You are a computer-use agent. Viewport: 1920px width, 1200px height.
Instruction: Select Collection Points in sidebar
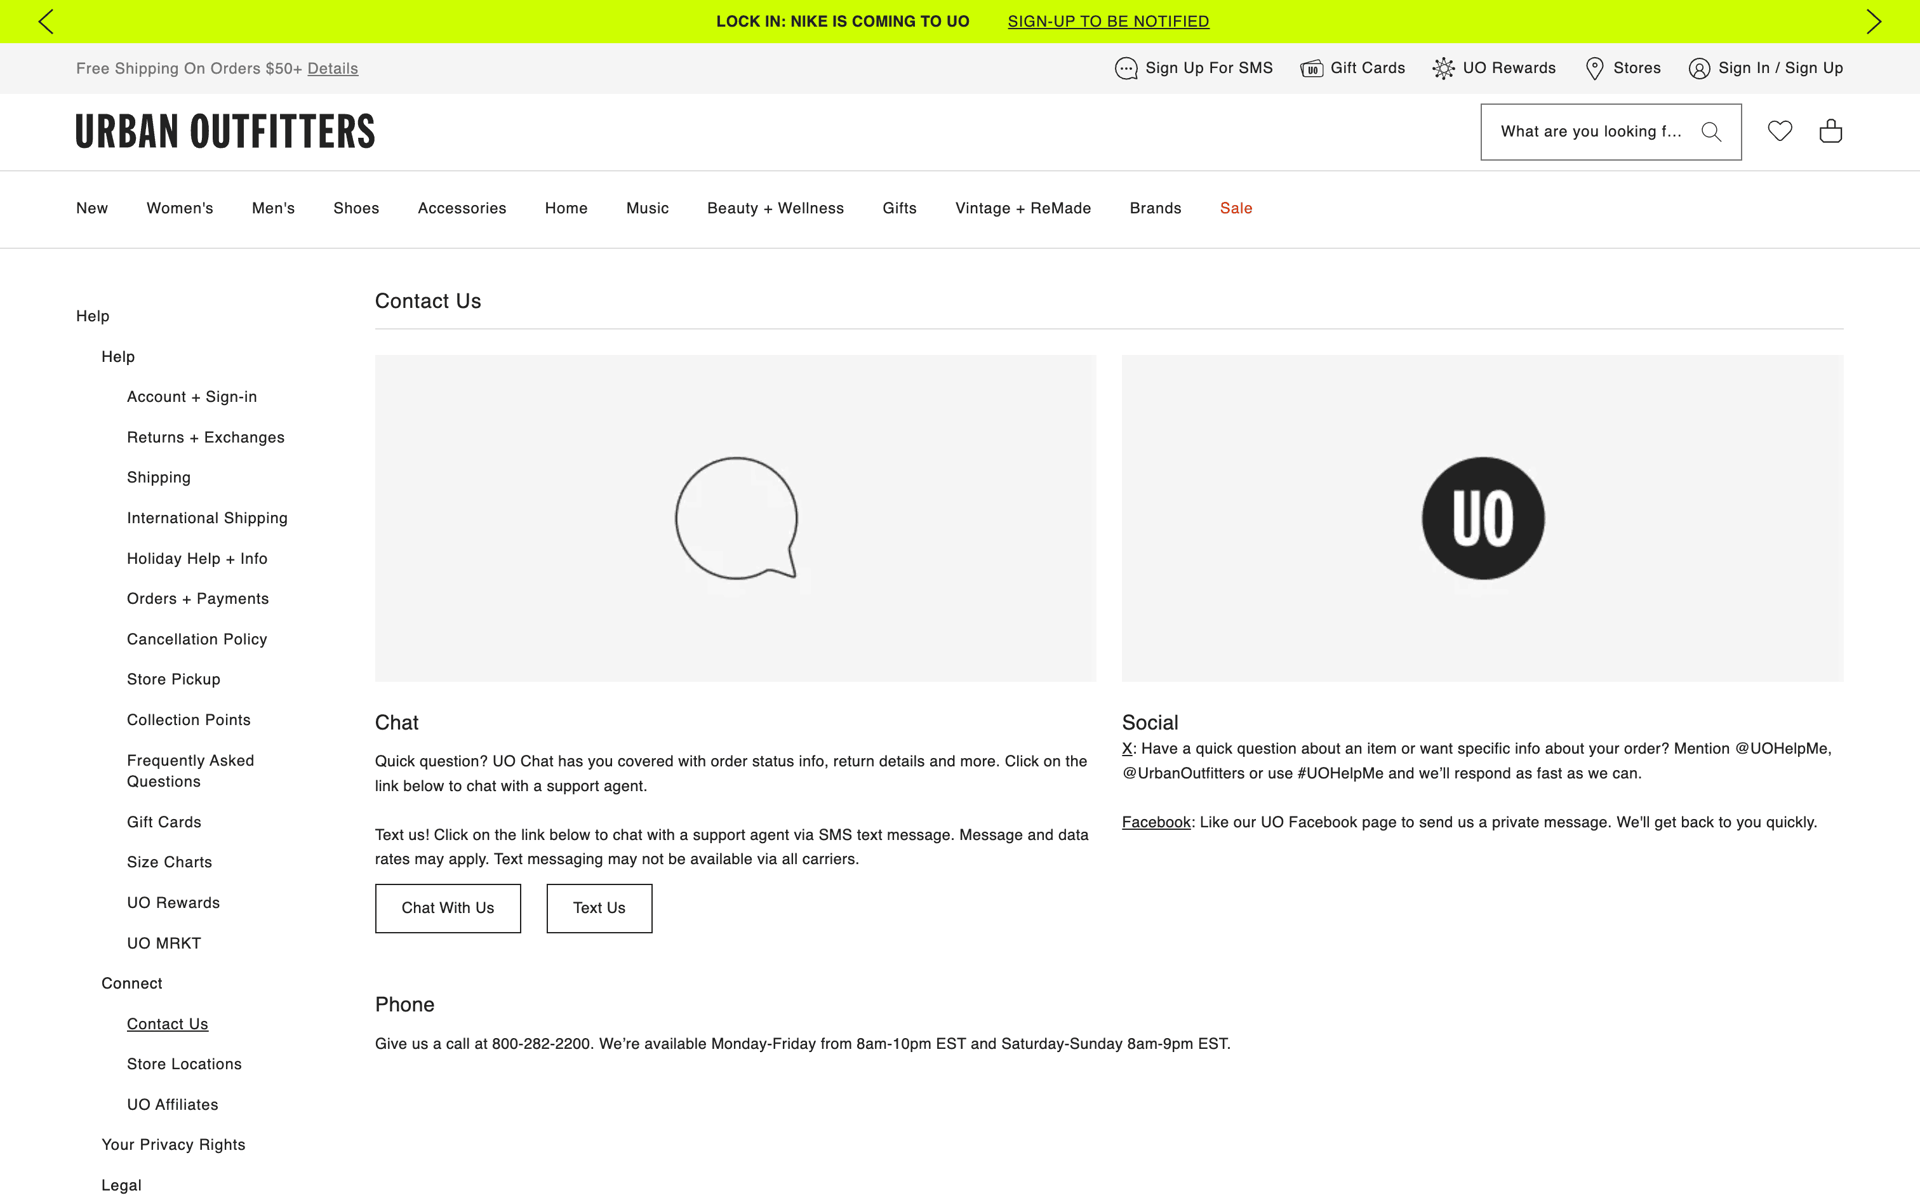click(188, 720)
